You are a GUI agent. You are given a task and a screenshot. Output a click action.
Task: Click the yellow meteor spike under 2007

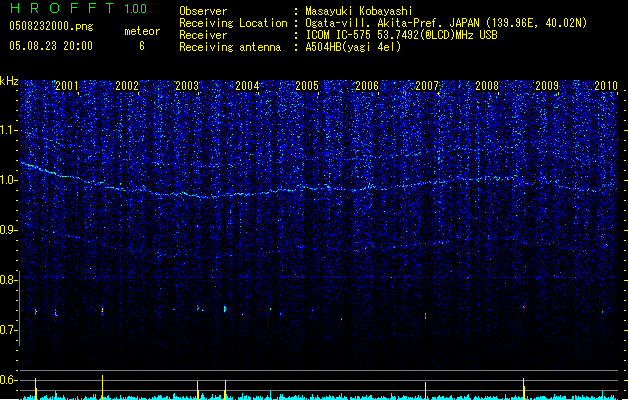point(426,390)
